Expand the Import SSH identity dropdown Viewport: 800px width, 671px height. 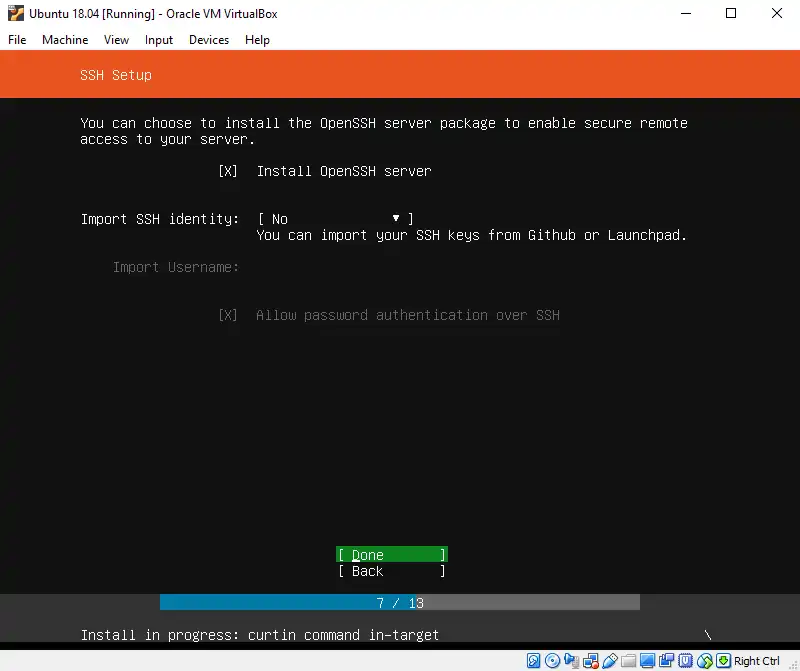point(335,219)
